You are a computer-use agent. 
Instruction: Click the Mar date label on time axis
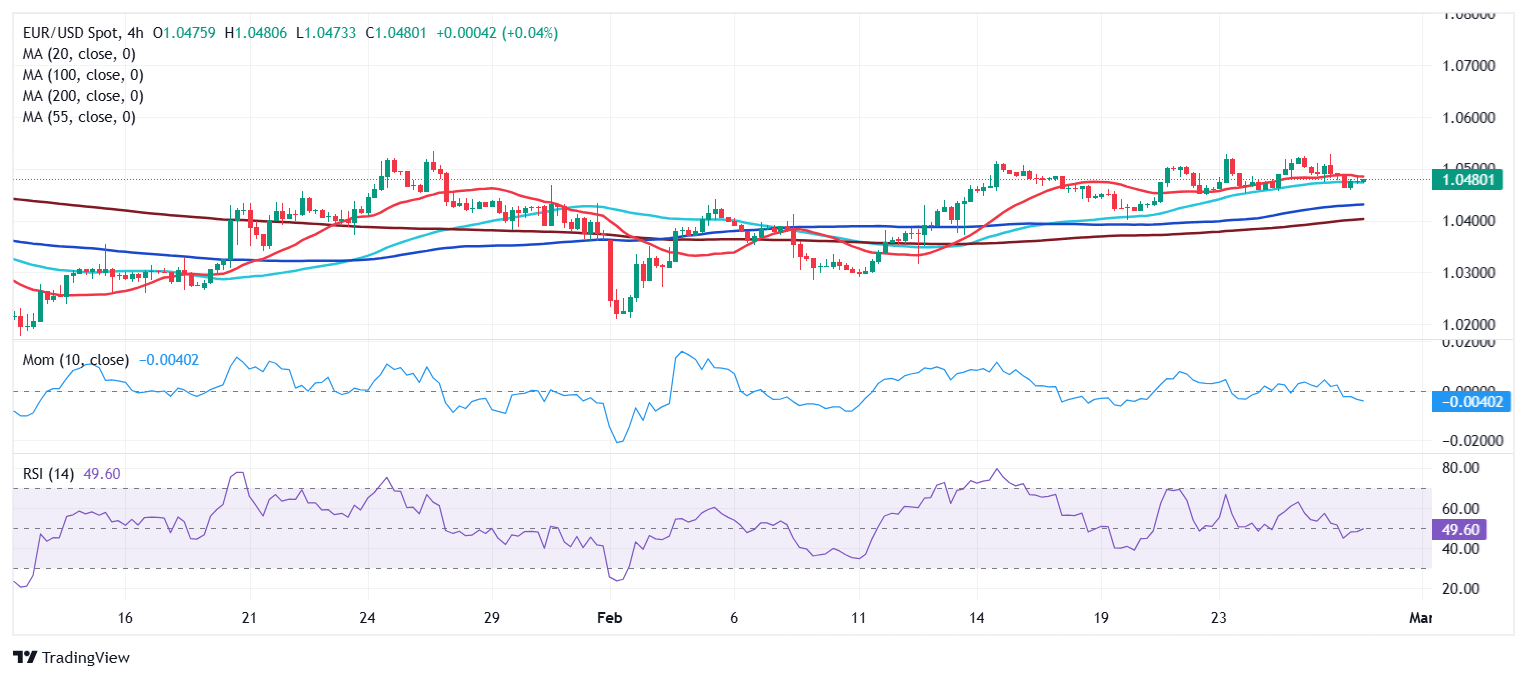(1420, 619)
